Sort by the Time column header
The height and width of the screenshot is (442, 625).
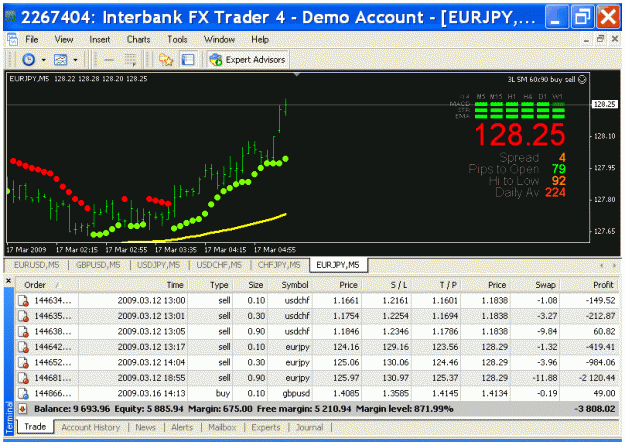click(133, 285)
